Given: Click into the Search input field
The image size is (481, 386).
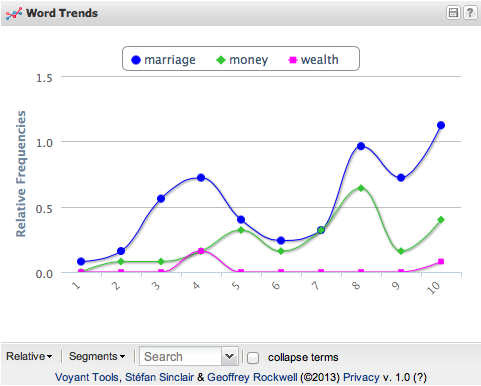Looking at the screenshot, I should (x=180, y=356).
